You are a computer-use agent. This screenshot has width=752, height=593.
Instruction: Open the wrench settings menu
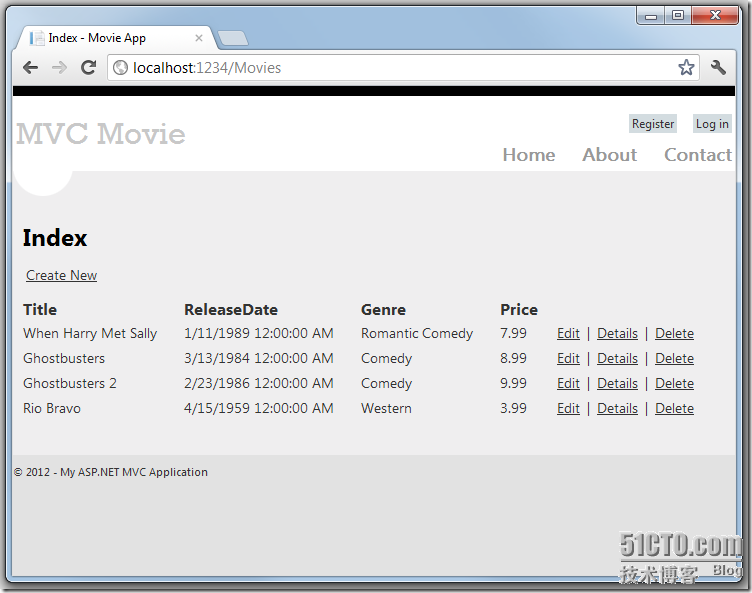718,68
